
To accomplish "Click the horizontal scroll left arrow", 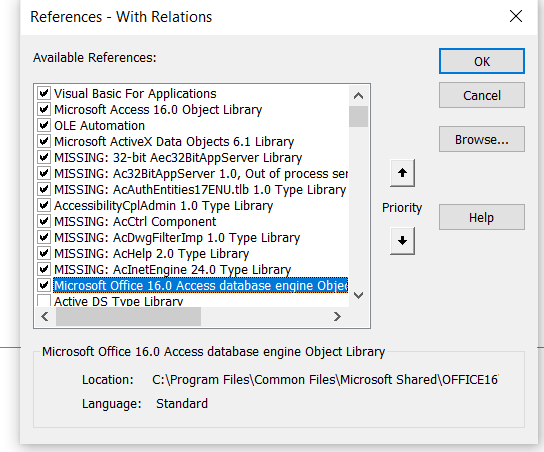I will (45, 316).
